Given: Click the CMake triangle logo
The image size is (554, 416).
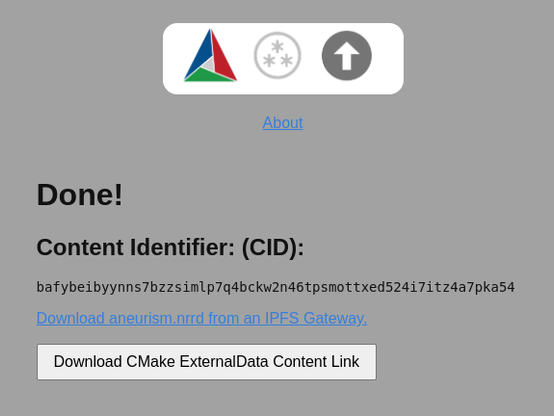Looking at the screenshot, I should click(211, 55).
